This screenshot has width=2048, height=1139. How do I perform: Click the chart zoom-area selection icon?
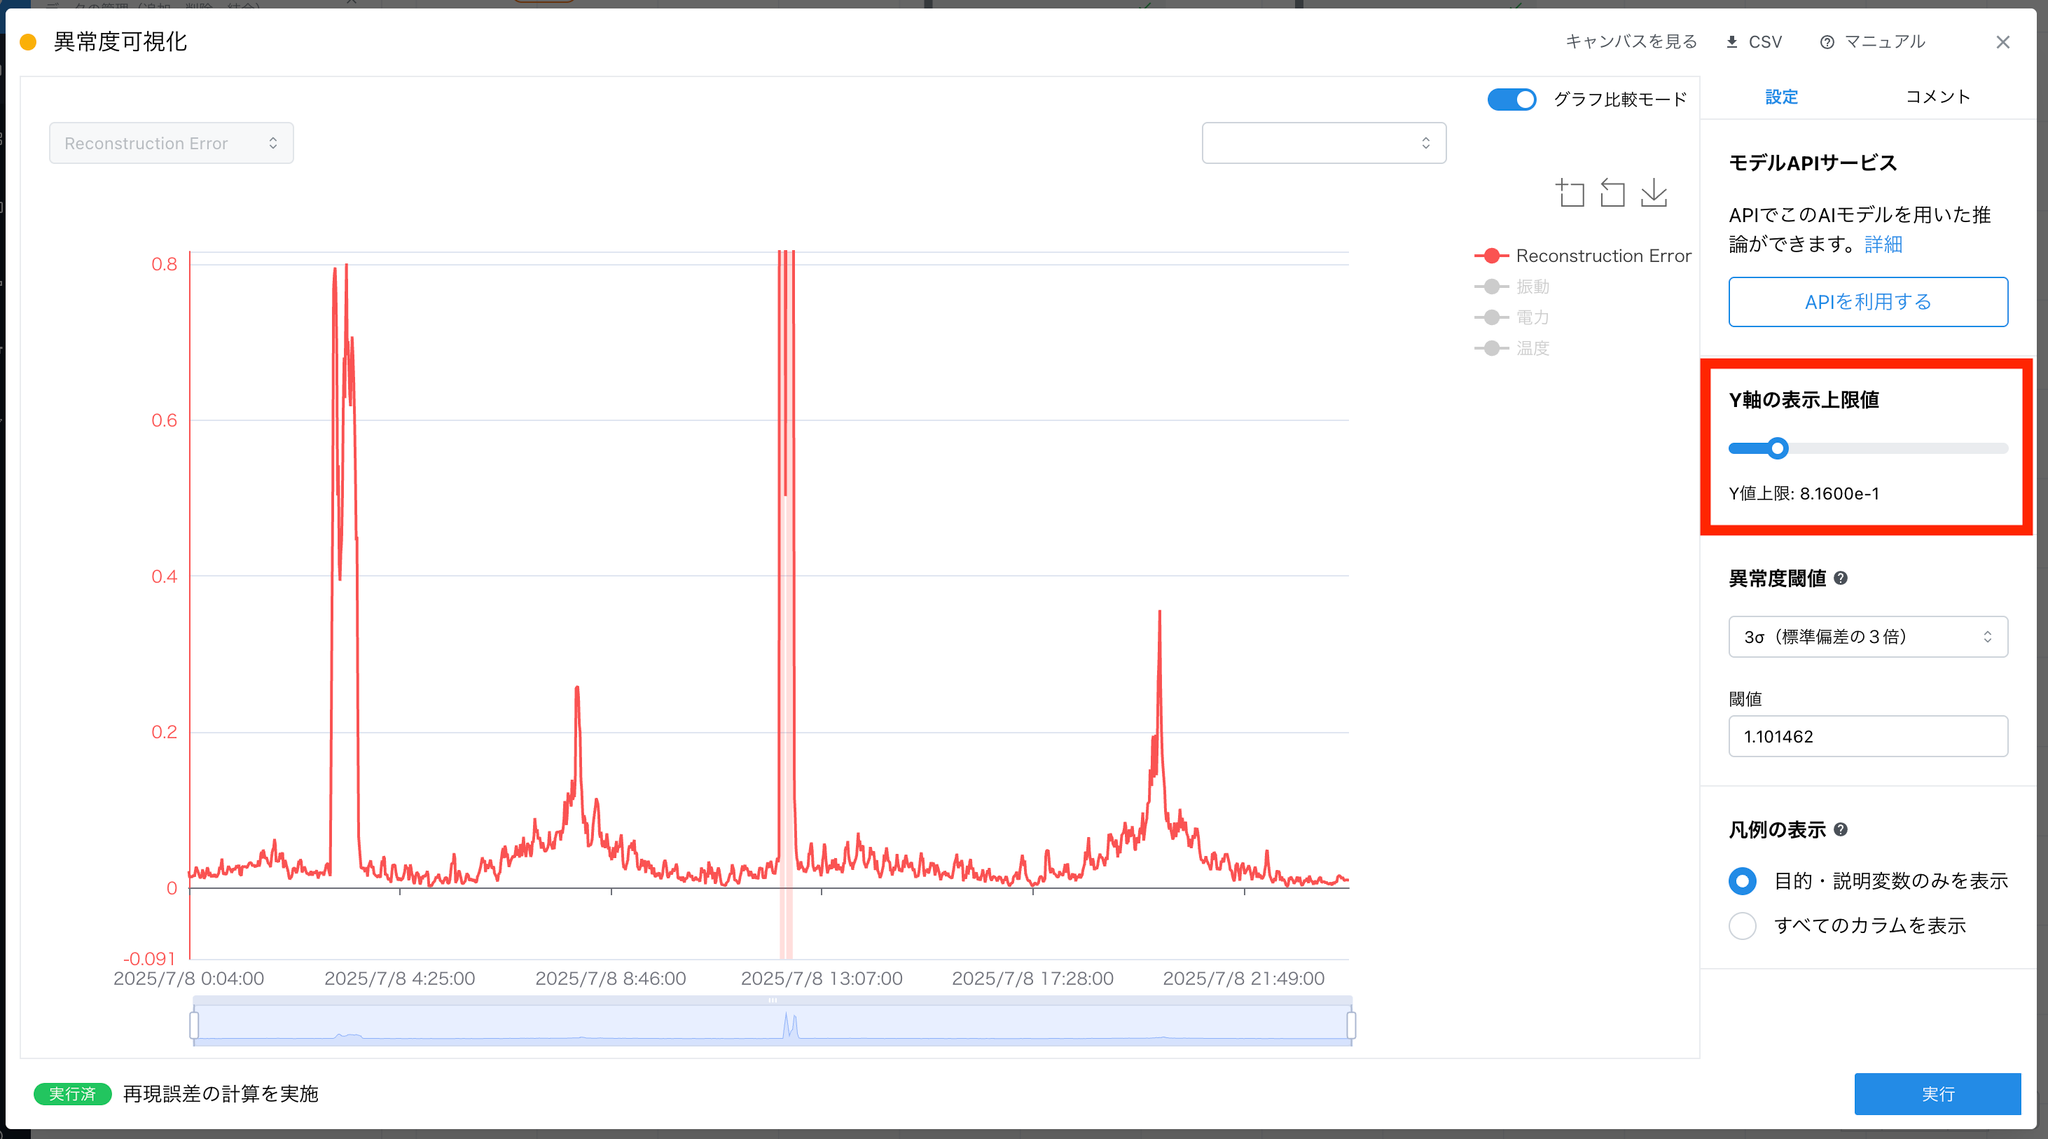pos(1570,193)
